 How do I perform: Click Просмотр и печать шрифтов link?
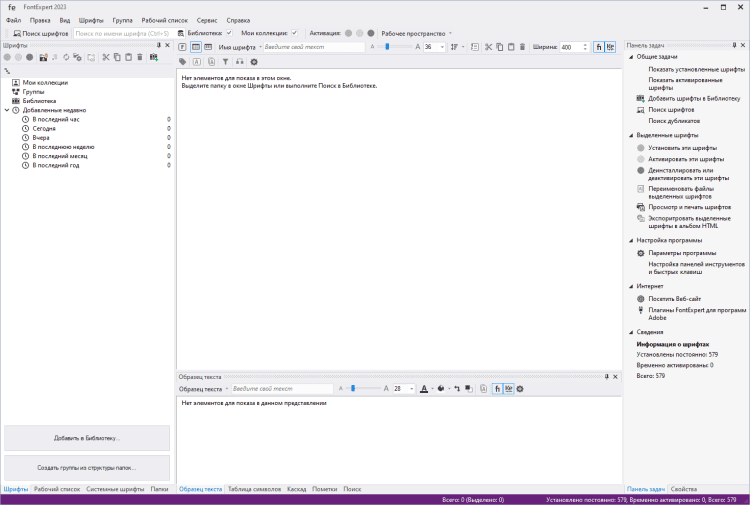pos(689,207)
